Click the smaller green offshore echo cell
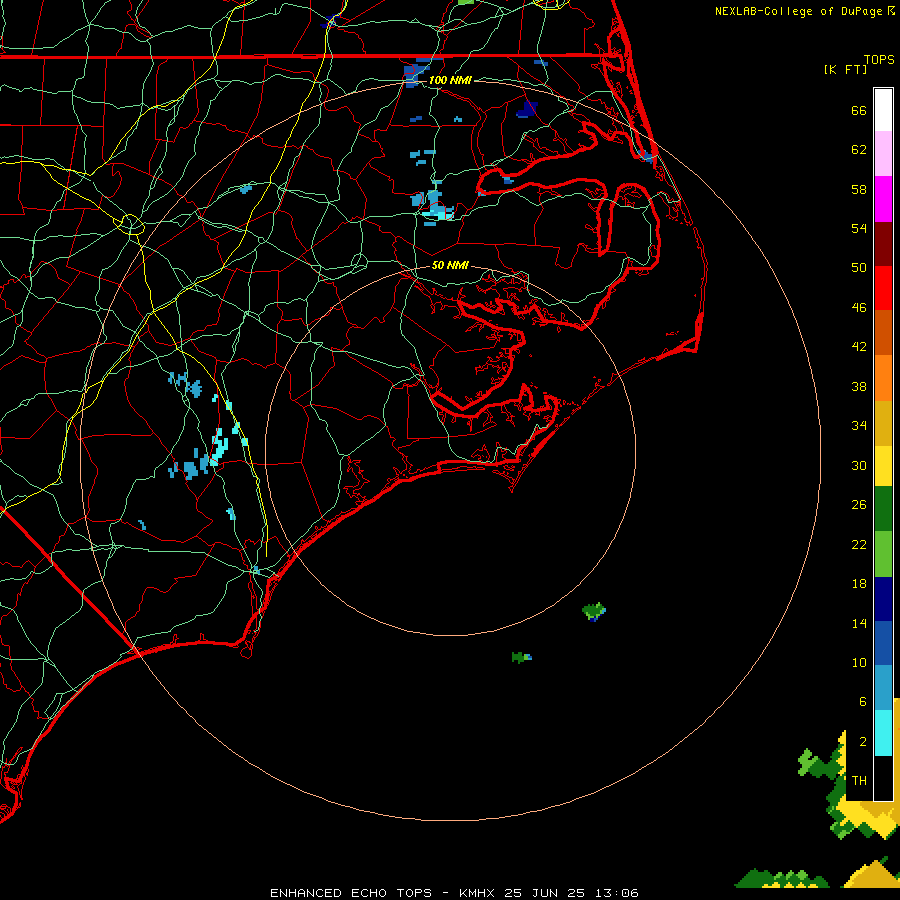 coord(521,657)
